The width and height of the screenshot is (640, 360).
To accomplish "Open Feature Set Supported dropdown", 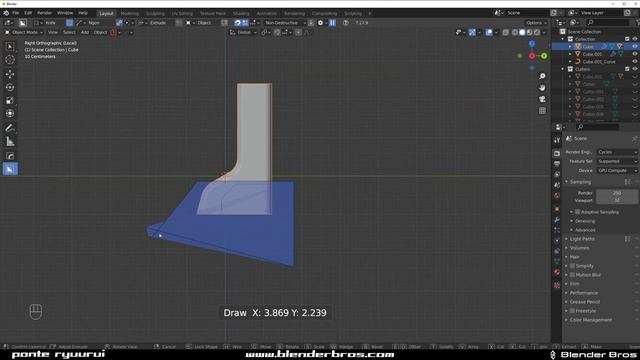I will pyautogui.click(x=617, y=161).
